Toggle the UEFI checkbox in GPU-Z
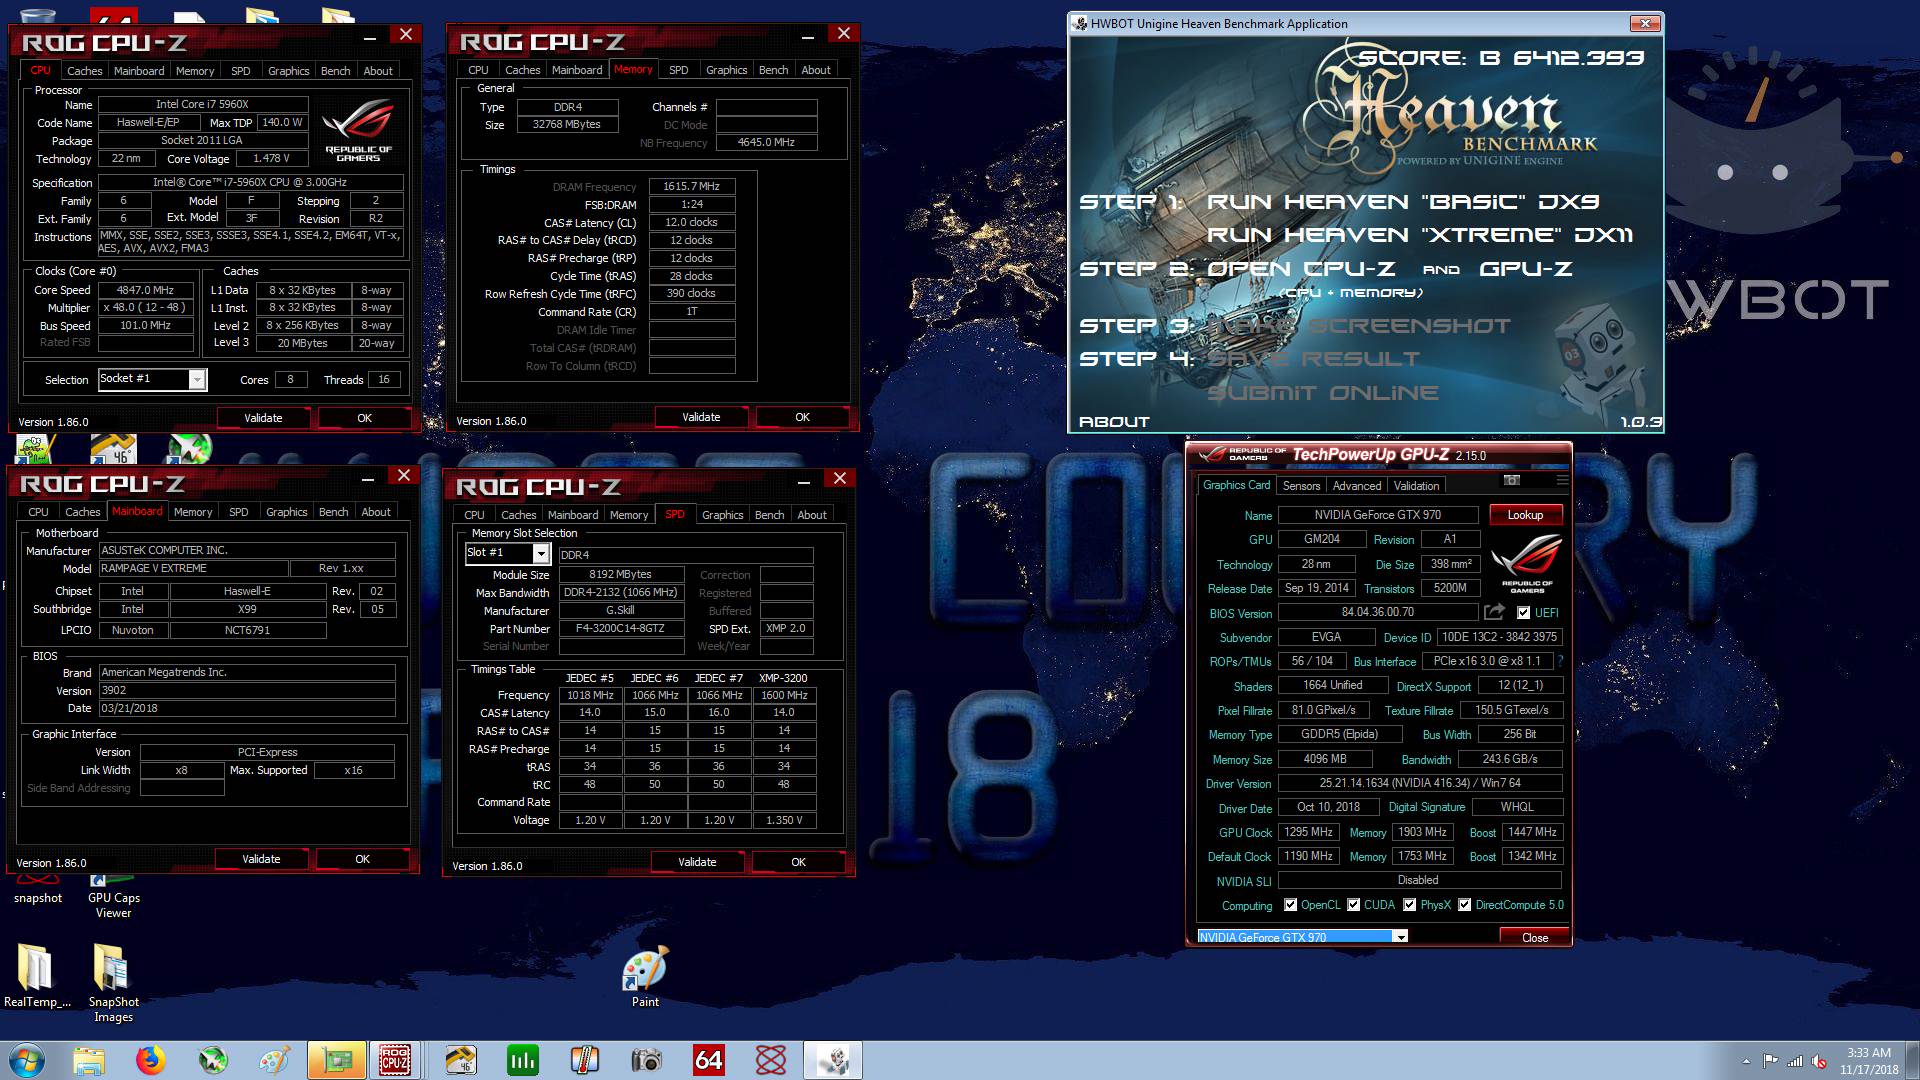Screen dimensions: 1920x1080 click(1523, 613)
